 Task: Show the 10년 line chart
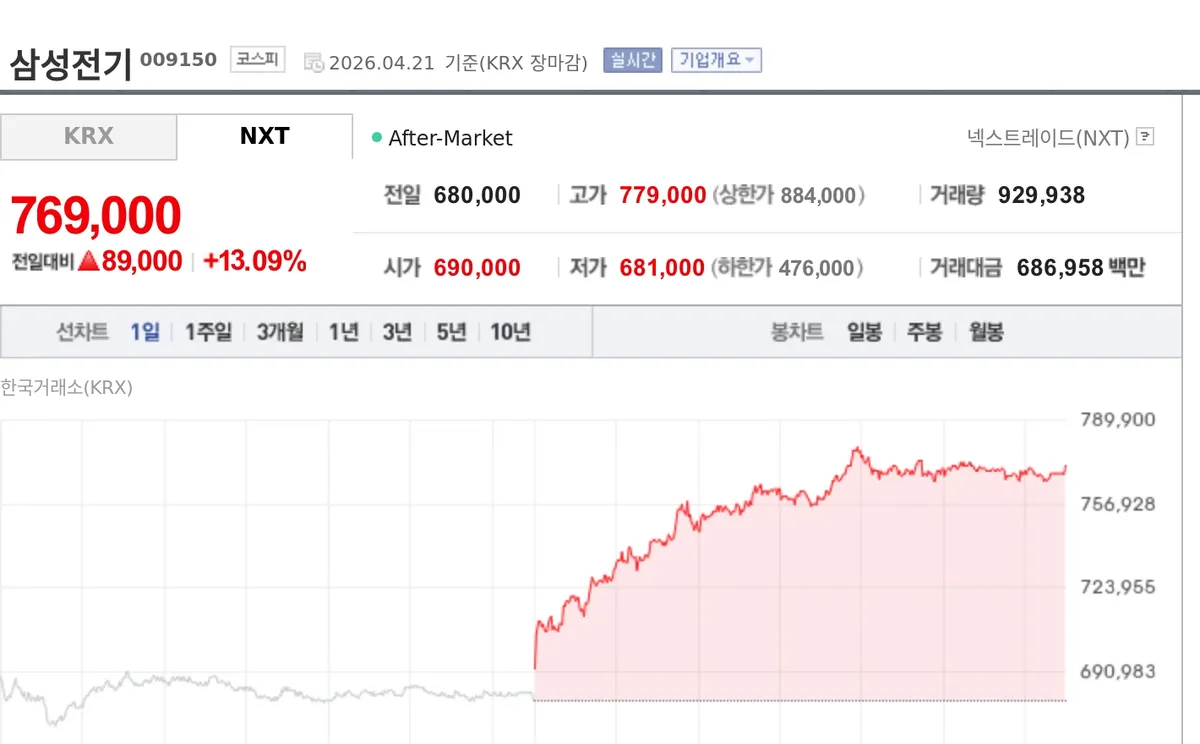point(510,332)
